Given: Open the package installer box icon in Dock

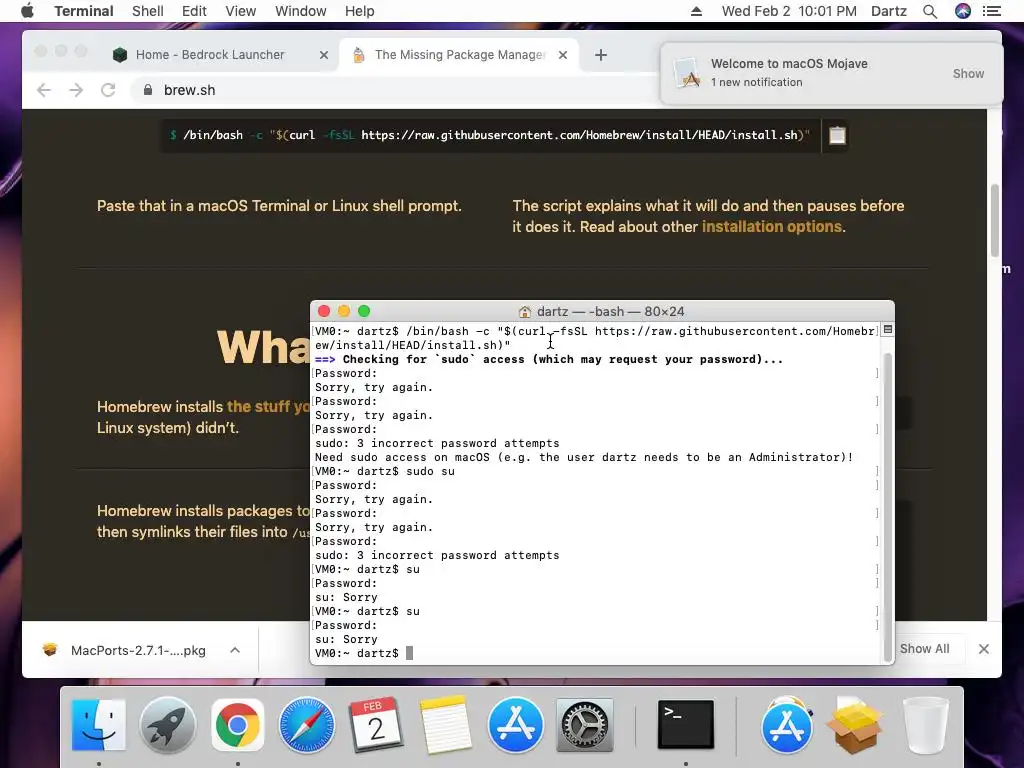Looking at the screenshot, I should click(x=855, y=725).
